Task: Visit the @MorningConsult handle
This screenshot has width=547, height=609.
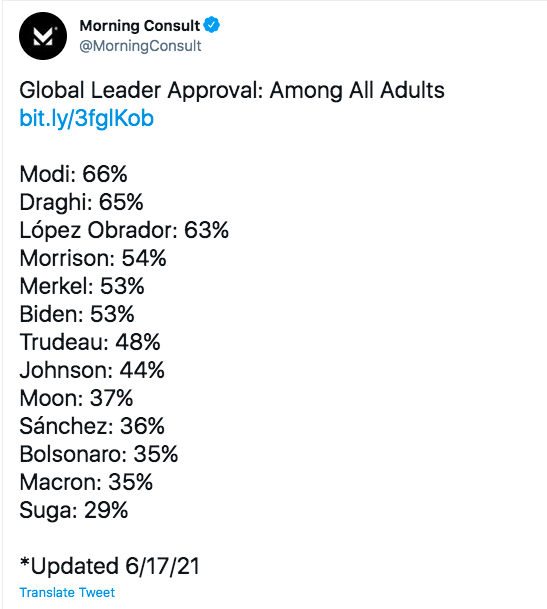Action: [140, 46]
